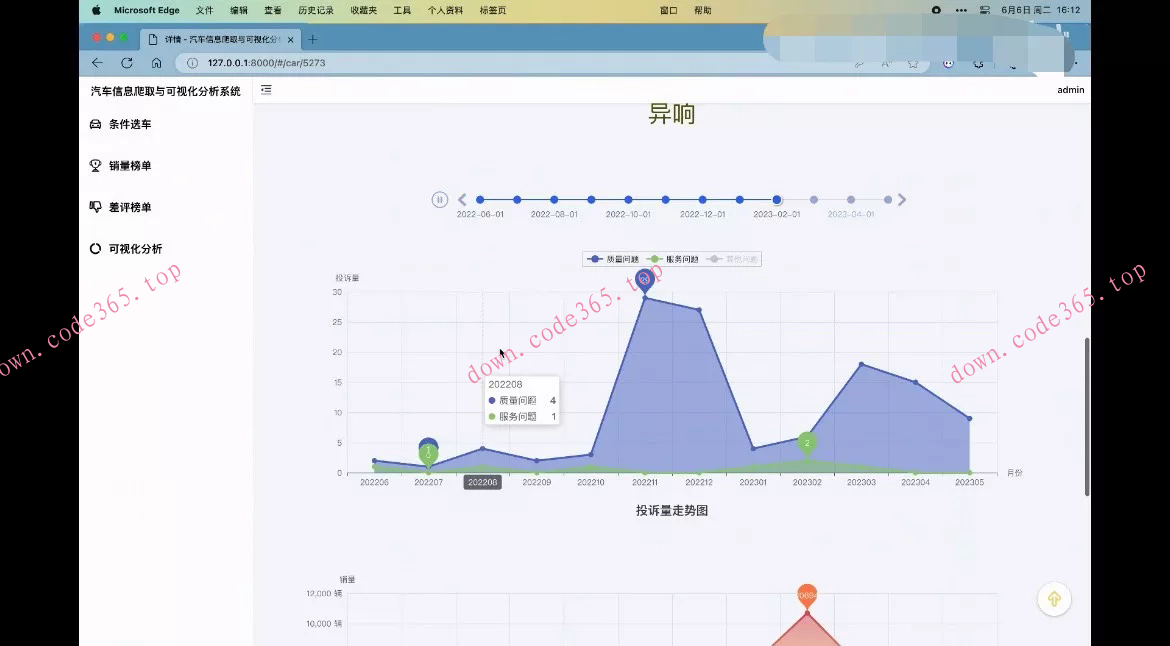Collapse the sidebar with the fold icon
The width and height of the screenshot is (1170, 646).
tap(266, 90)
